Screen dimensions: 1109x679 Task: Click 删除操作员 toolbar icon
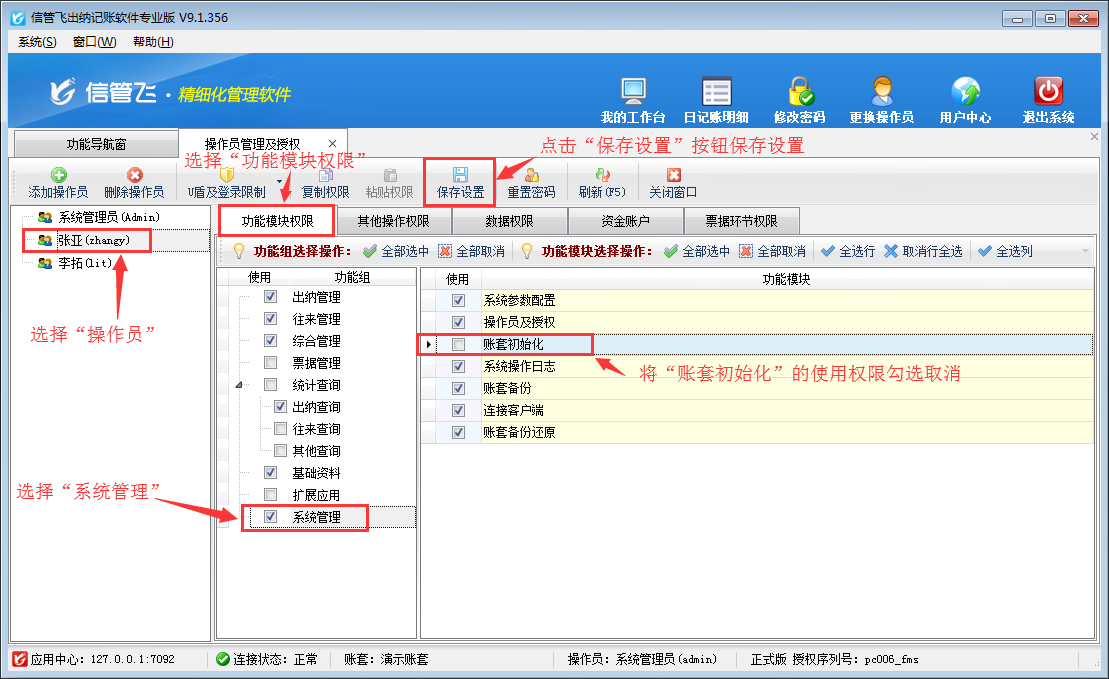[x=134, y=182]
